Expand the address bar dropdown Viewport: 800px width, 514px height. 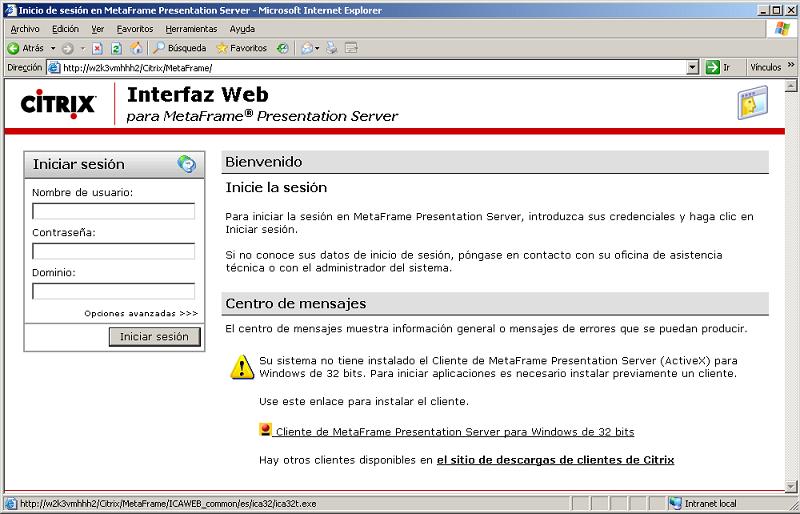tap(693, 68)
